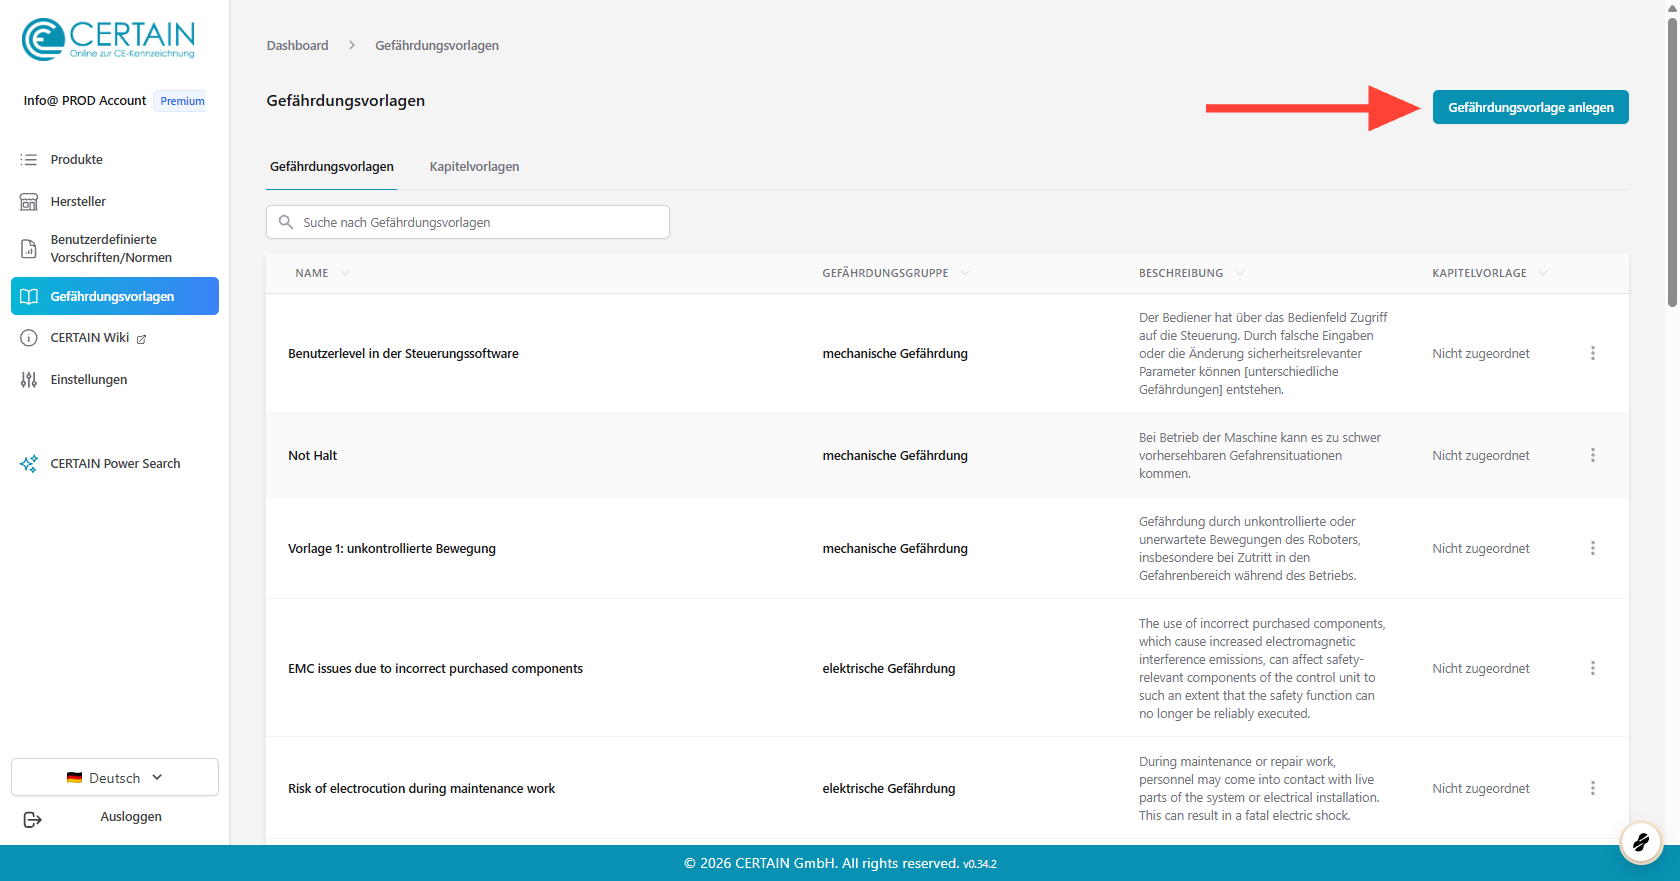Click Gefährdungsvorlagen breadcrumb item
Image resolution: width=1680 pixels, height=881 pixels.
(437, 46)
